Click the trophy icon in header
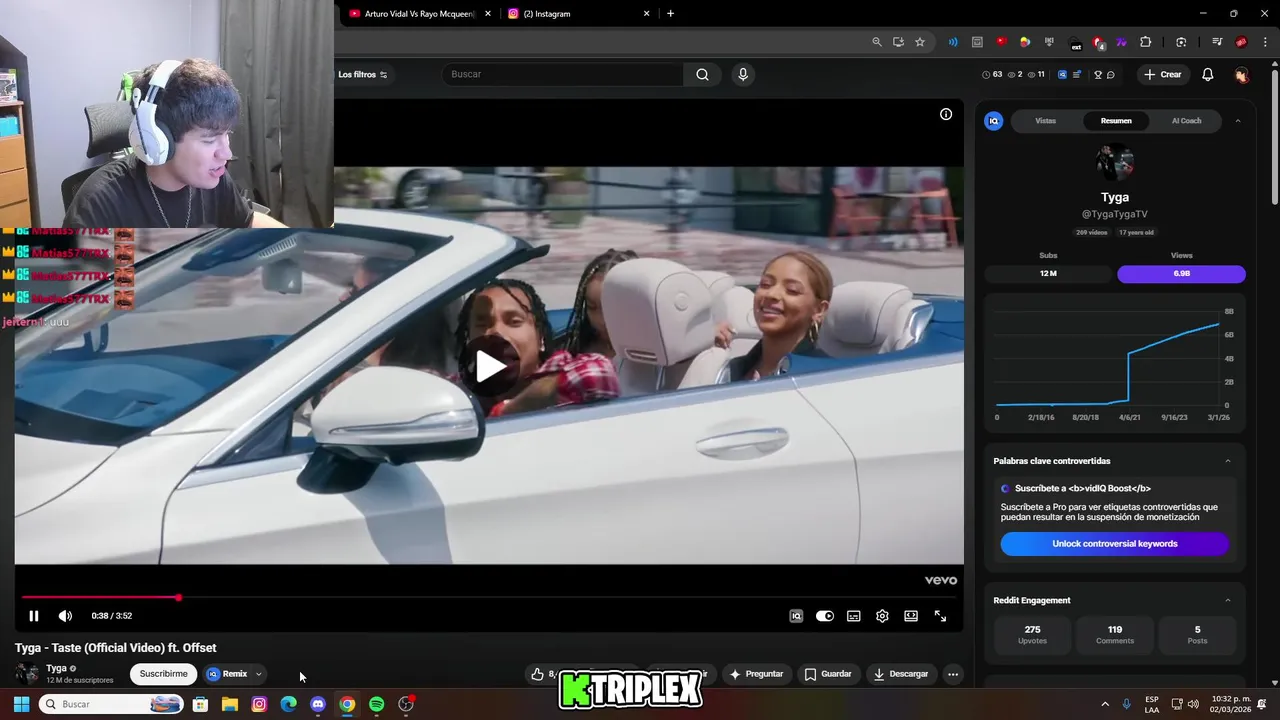The image size is (1280, 720). tap(1097, 74)
